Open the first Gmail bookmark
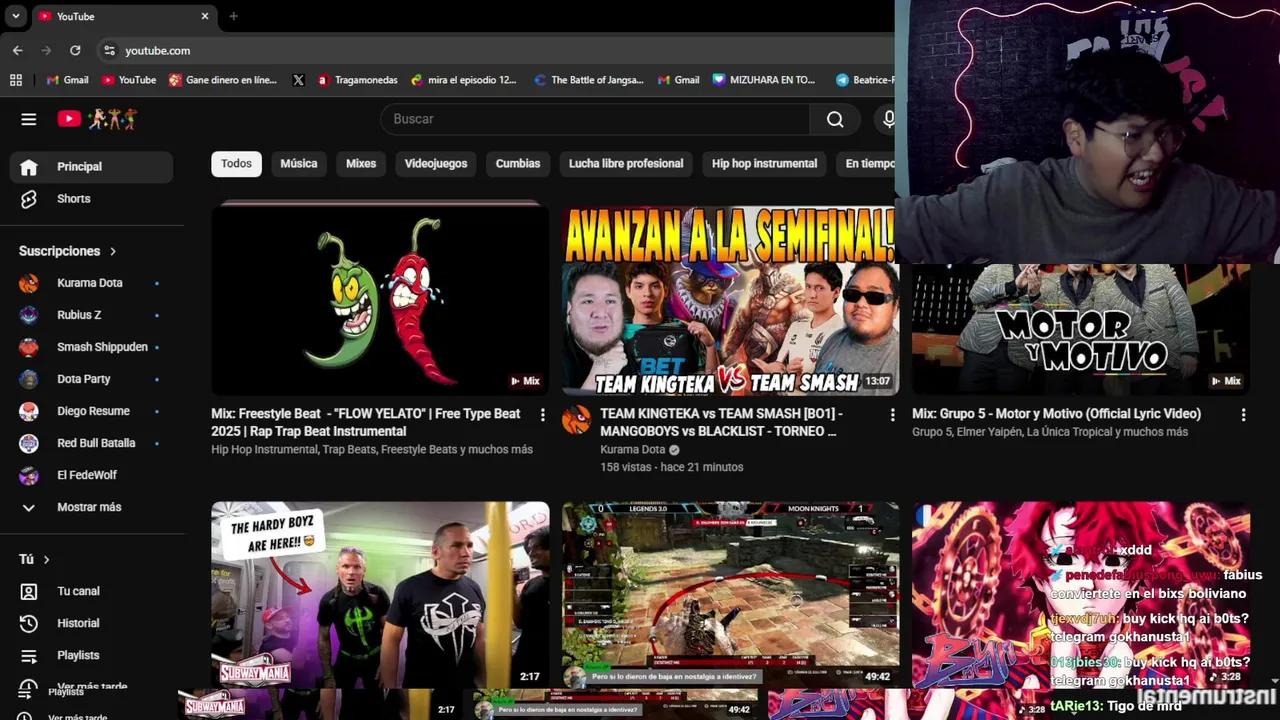Viewport: 1280px width, 720px height. (67, 80)
